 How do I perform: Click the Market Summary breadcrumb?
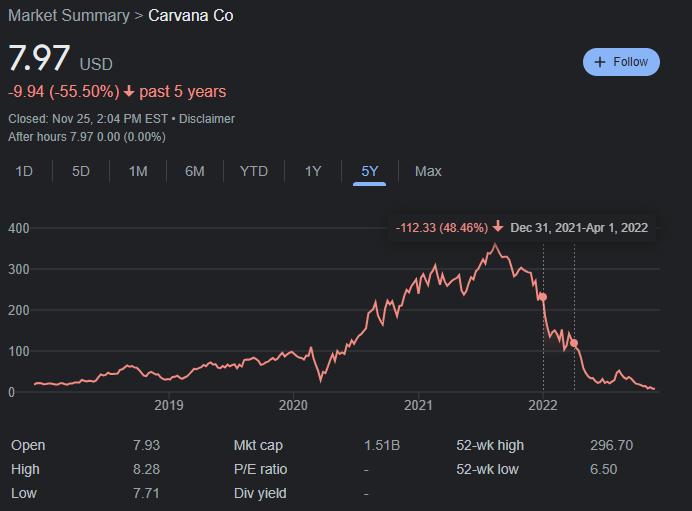coord(68,16)
